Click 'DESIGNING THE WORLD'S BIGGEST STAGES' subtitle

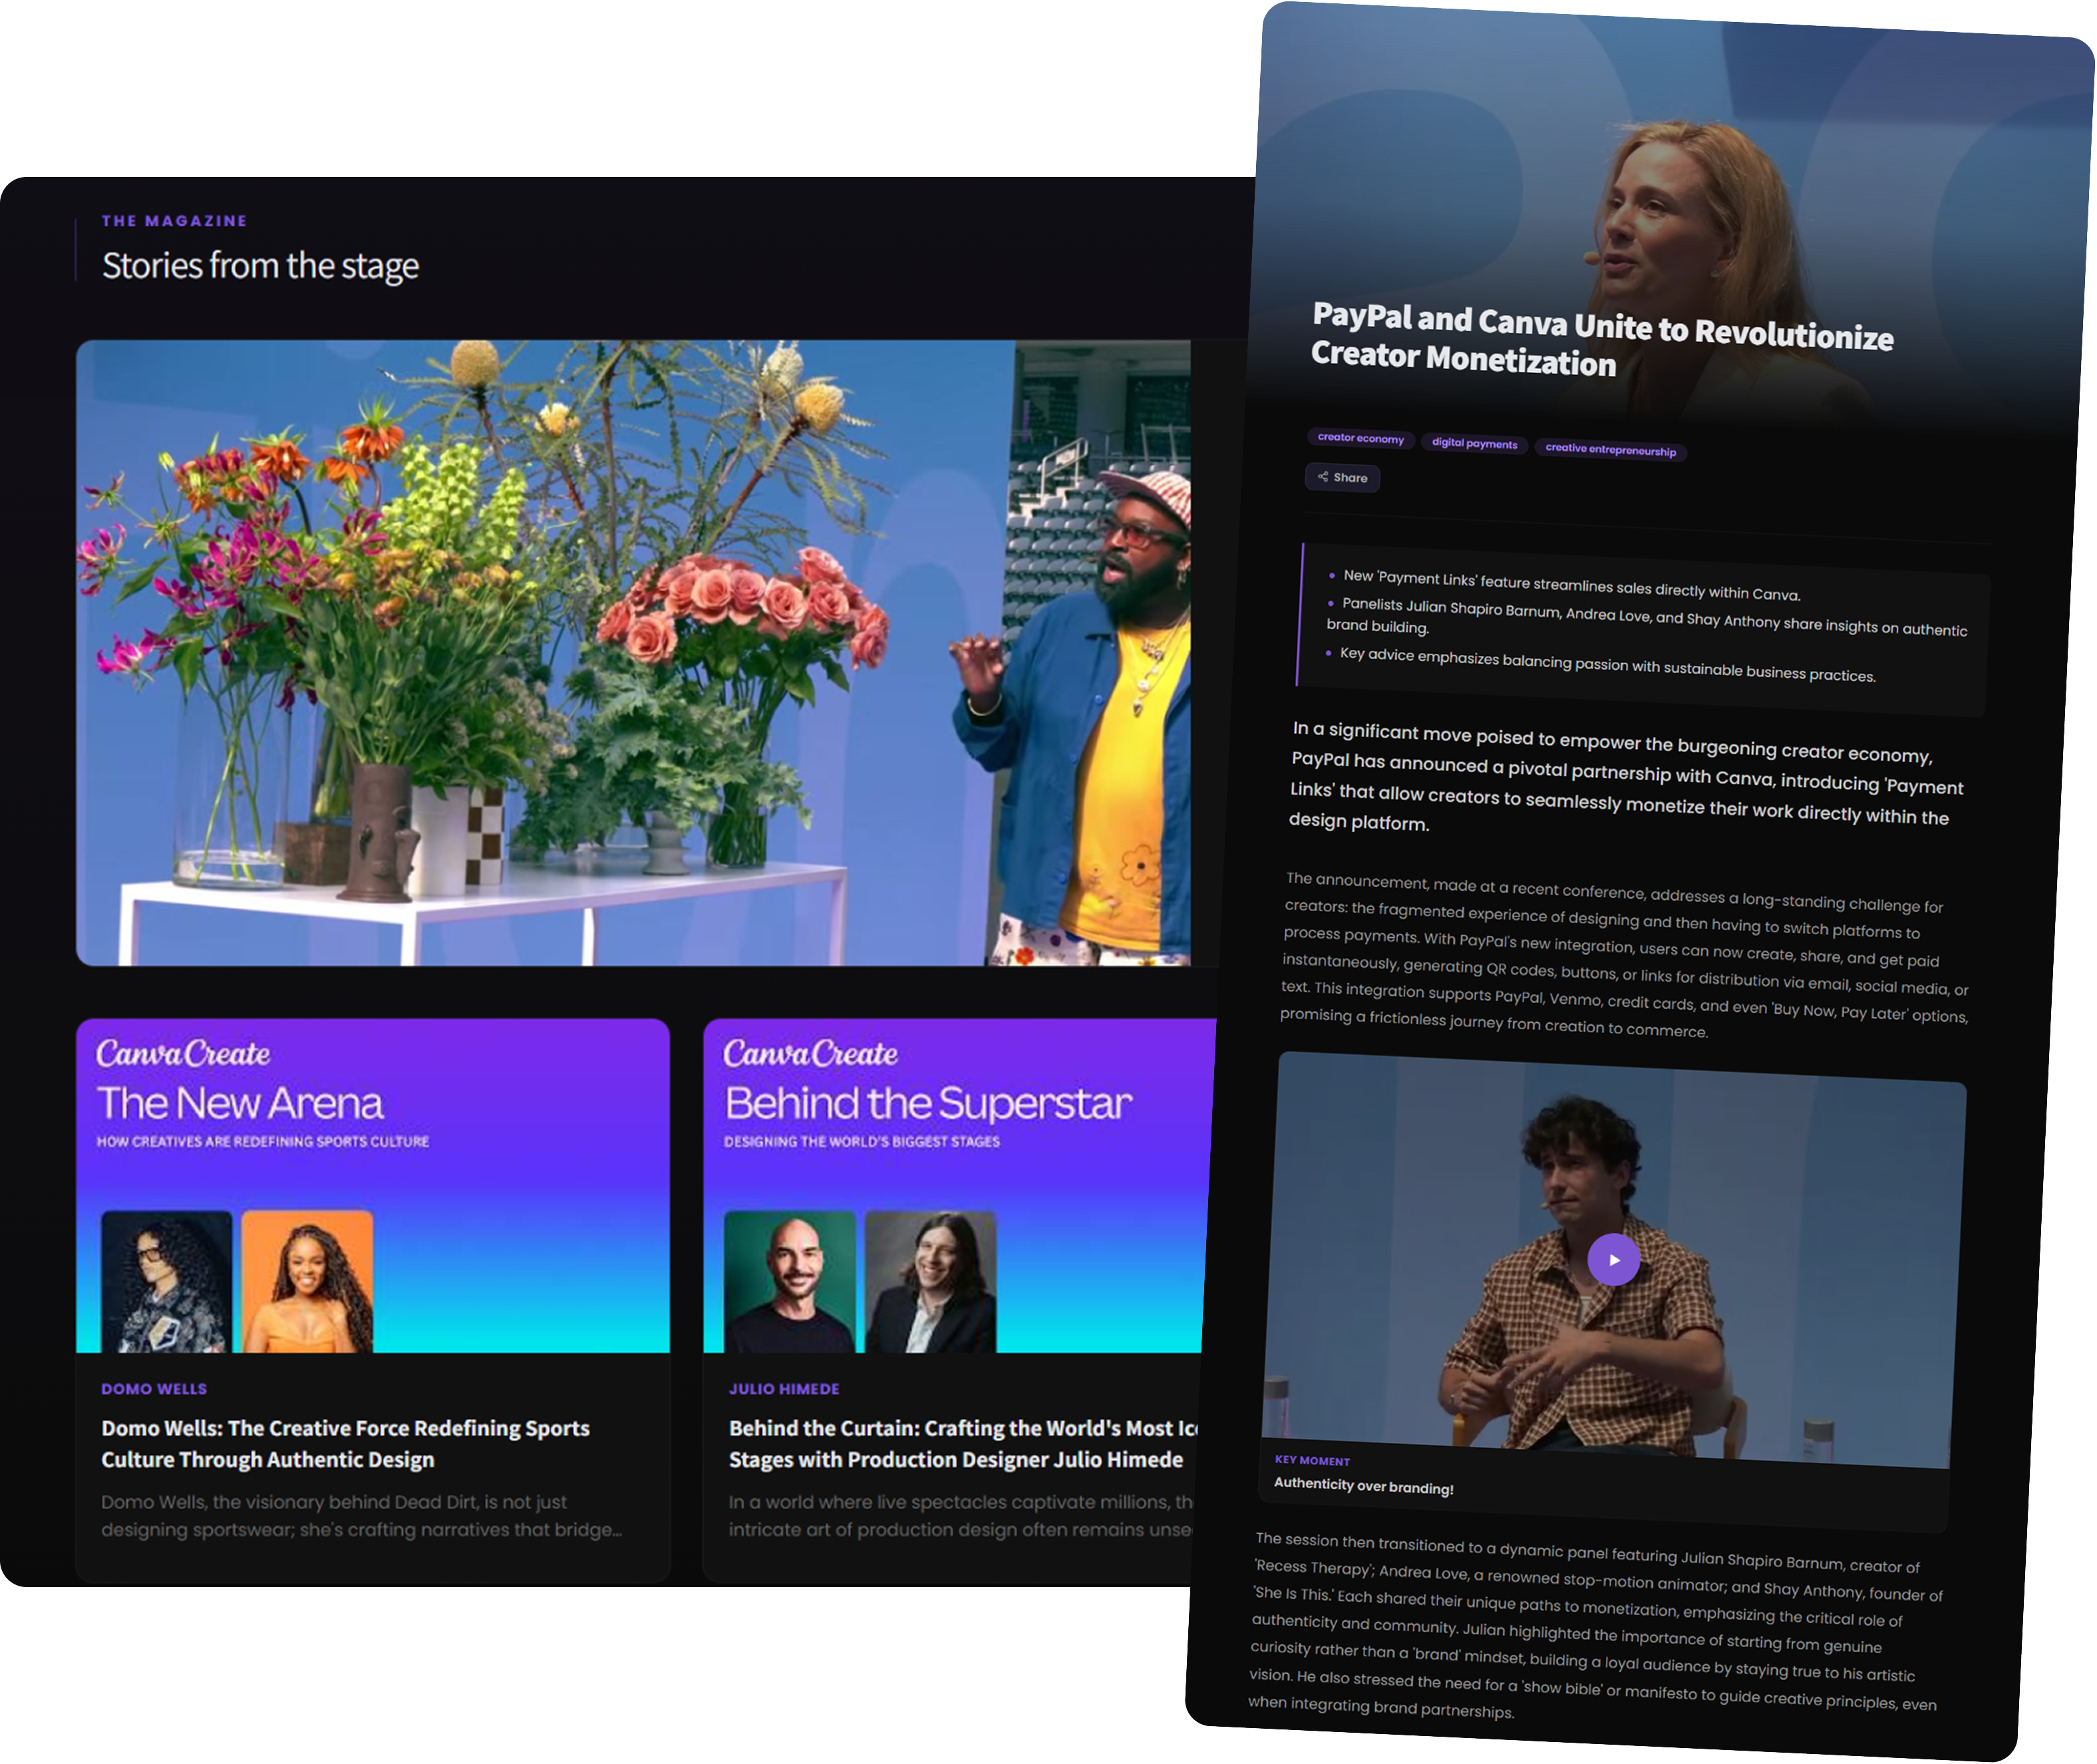click(x=862, y=1142)
